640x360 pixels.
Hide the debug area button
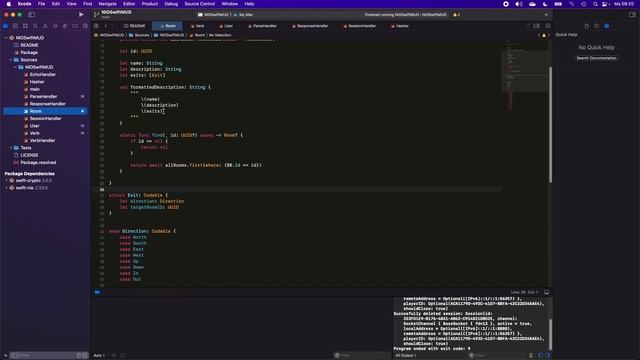tap(547, 292)
